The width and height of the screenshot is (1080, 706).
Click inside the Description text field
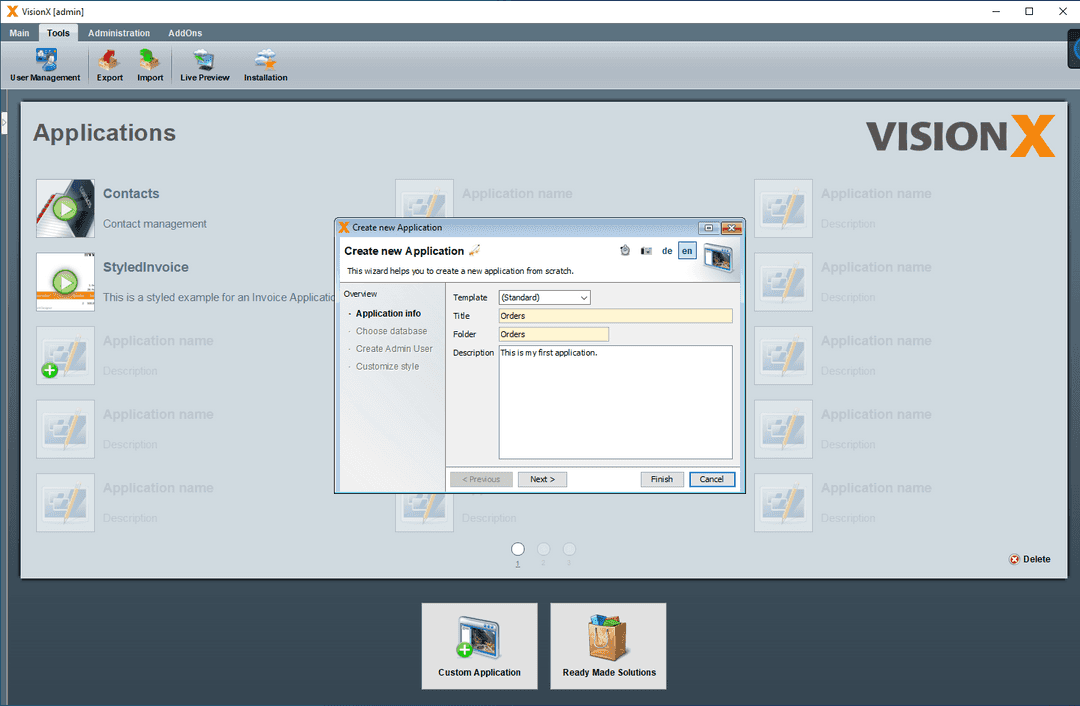[x=615, y=400]
